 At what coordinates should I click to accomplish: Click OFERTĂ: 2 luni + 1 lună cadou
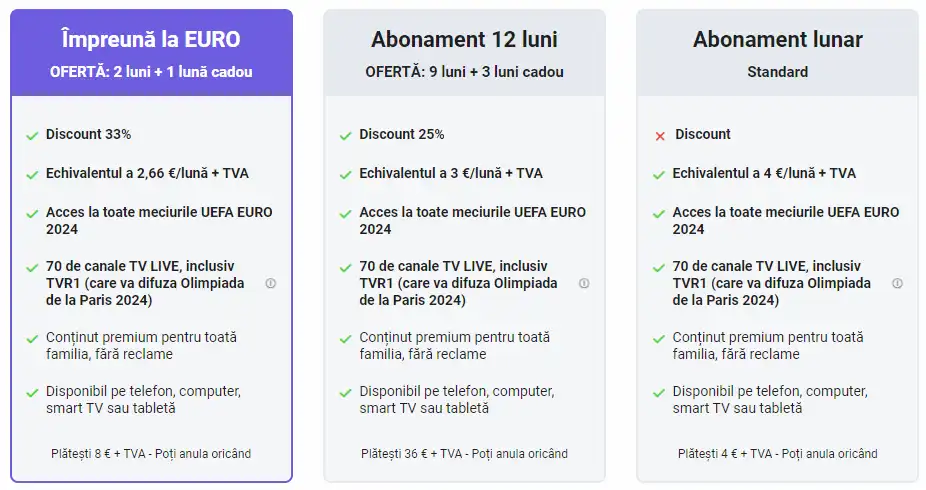[x=151, y=72]
